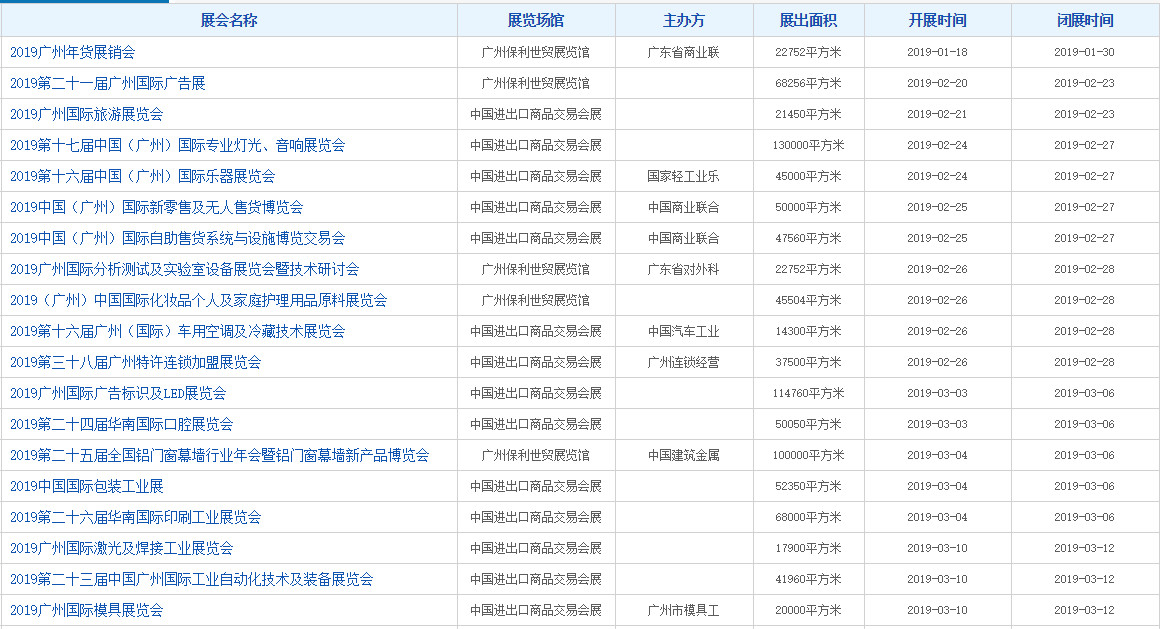The width and height of the screenshot is (1163, 629).
Task: Select area cell 100000平方米
Action: point(808,455)
